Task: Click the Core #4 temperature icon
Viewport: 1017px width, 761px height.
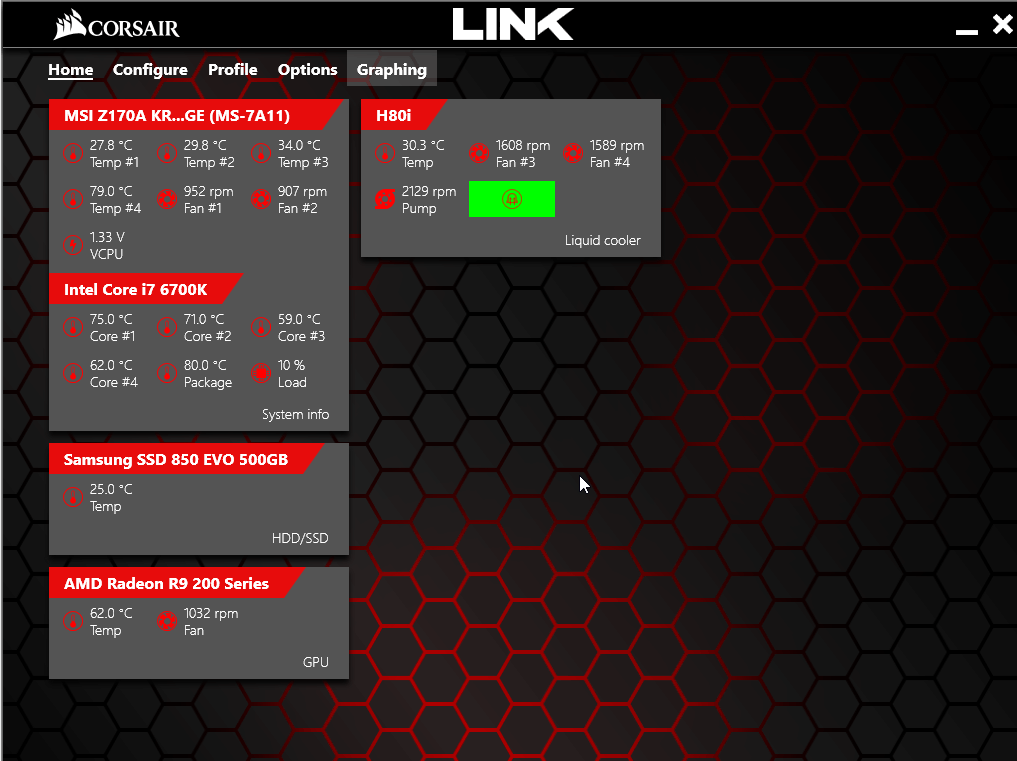Action: coord(73,373)
